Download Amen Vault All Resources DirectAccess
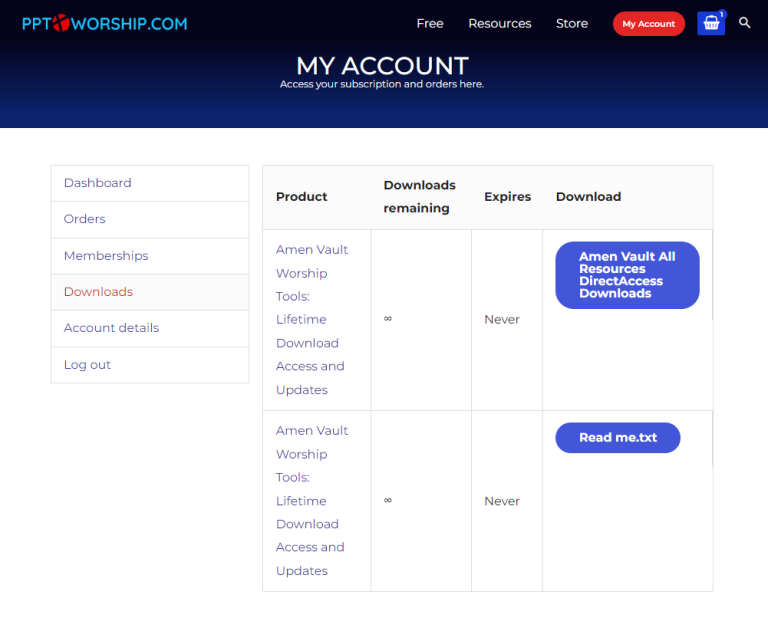 tap(627, 275)
